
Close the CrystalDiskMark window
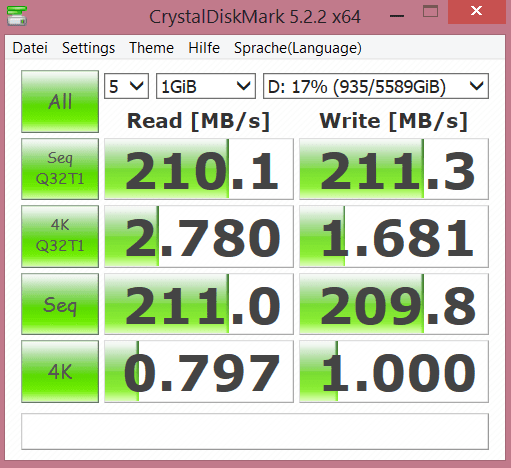coord(476,12)
